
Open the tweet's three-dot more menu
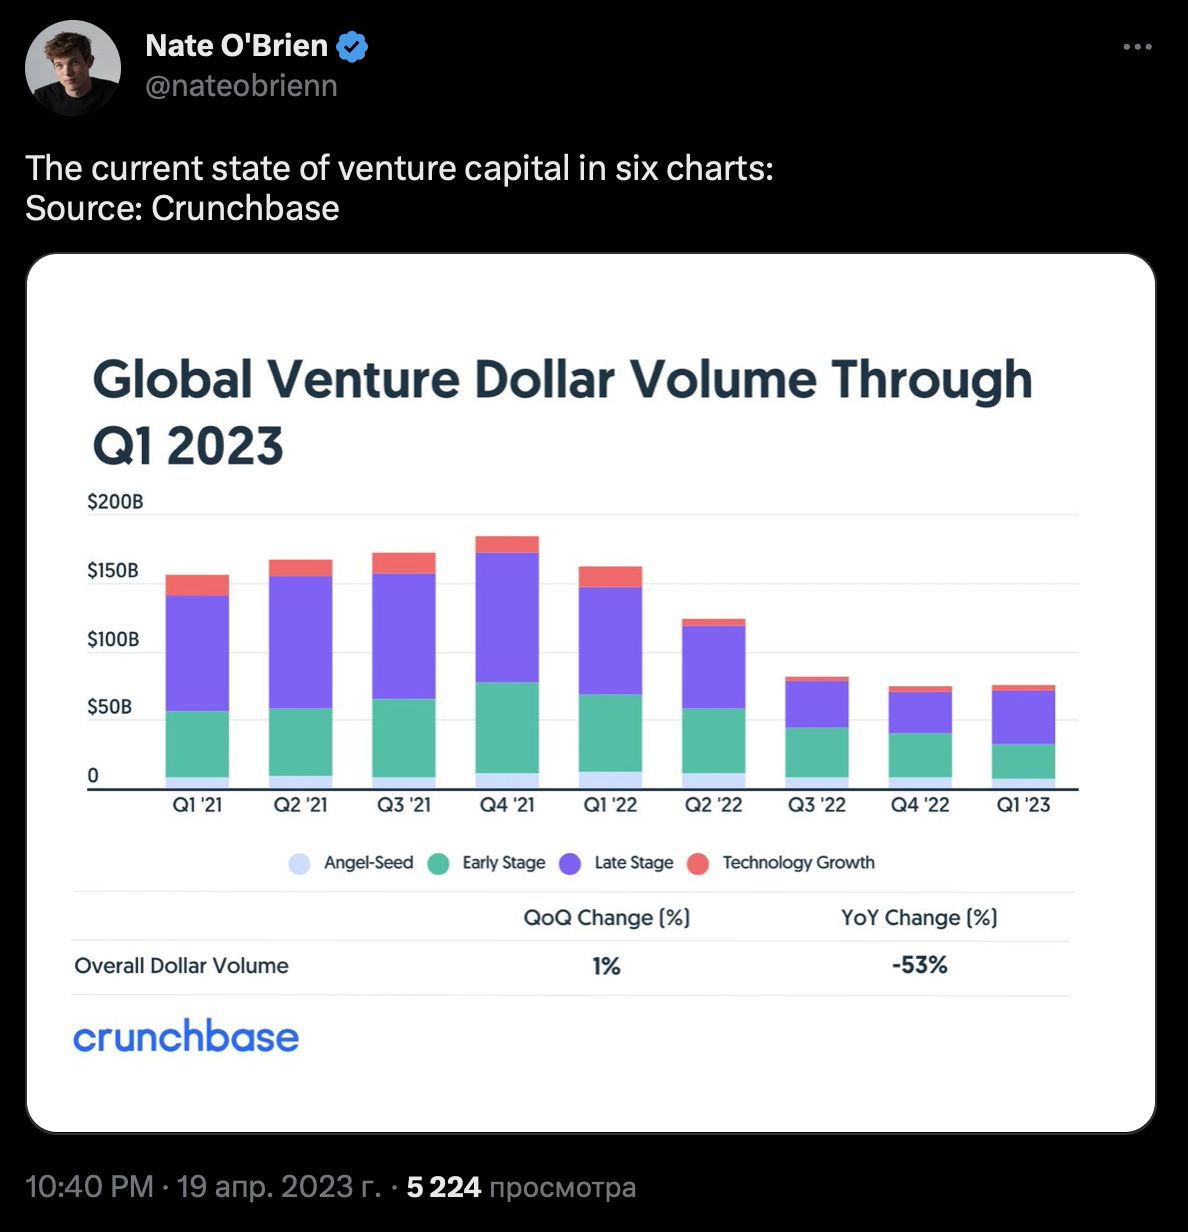pos(1137,47)
